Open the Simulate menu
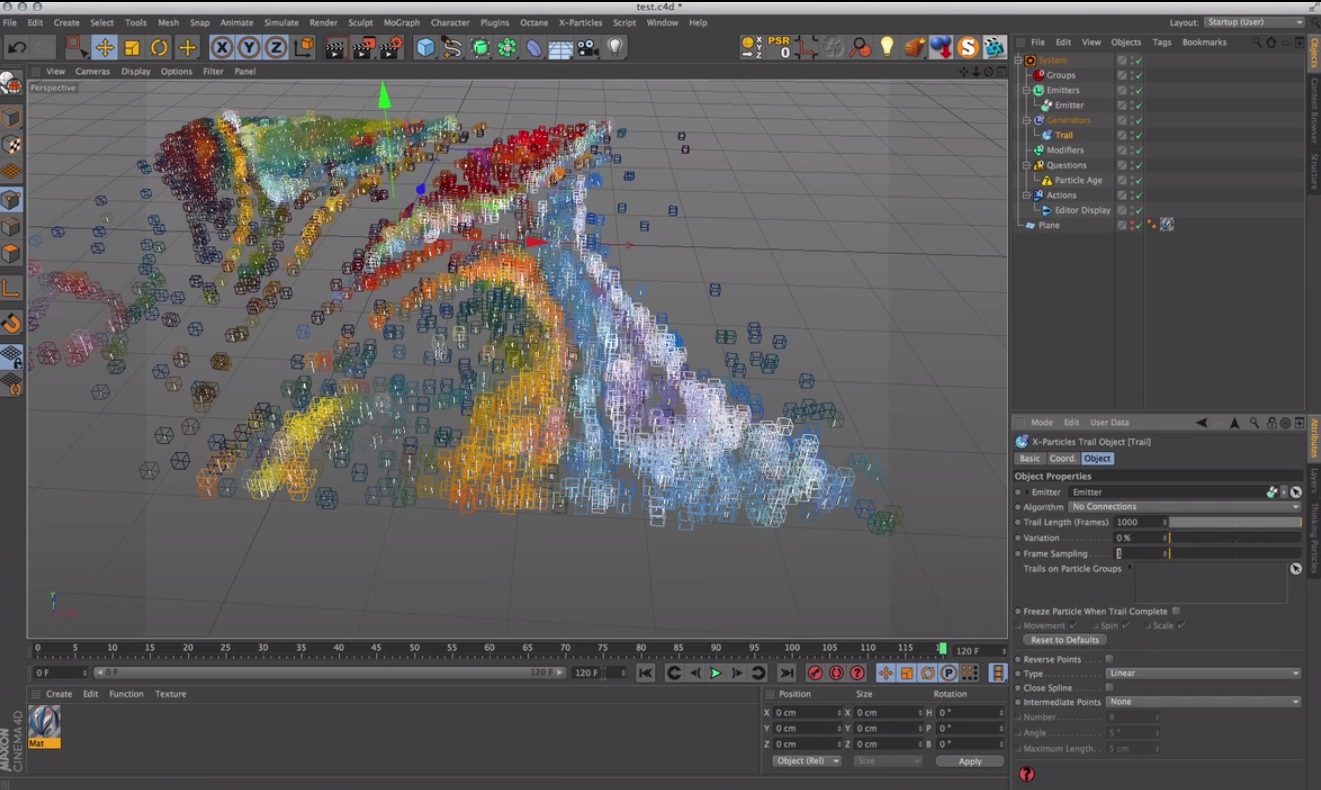 [281, 22]
